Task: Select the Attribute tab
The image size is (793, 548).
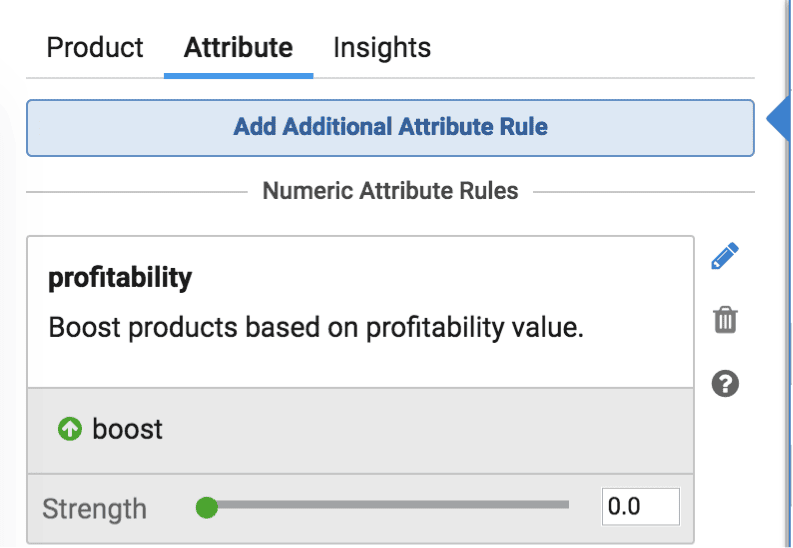Action: point(238,48)
